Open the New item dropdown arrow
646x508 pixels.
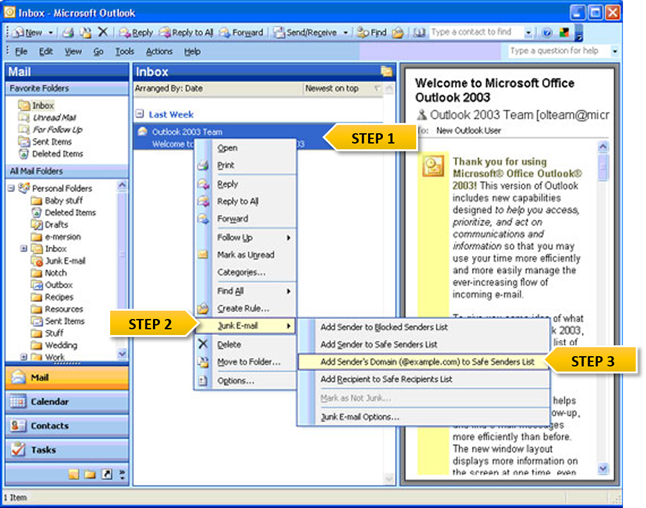(x=51, y=32)
